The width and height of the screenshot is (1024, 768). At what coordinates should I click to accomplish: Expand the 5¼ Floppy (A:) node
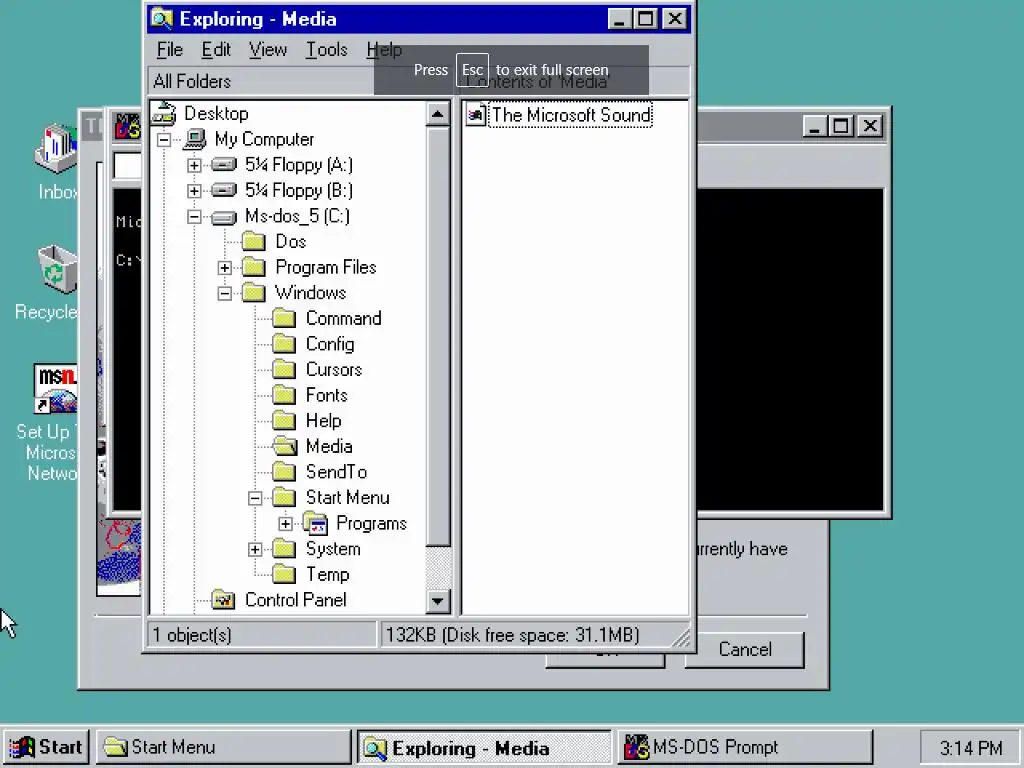pos(194,165)
